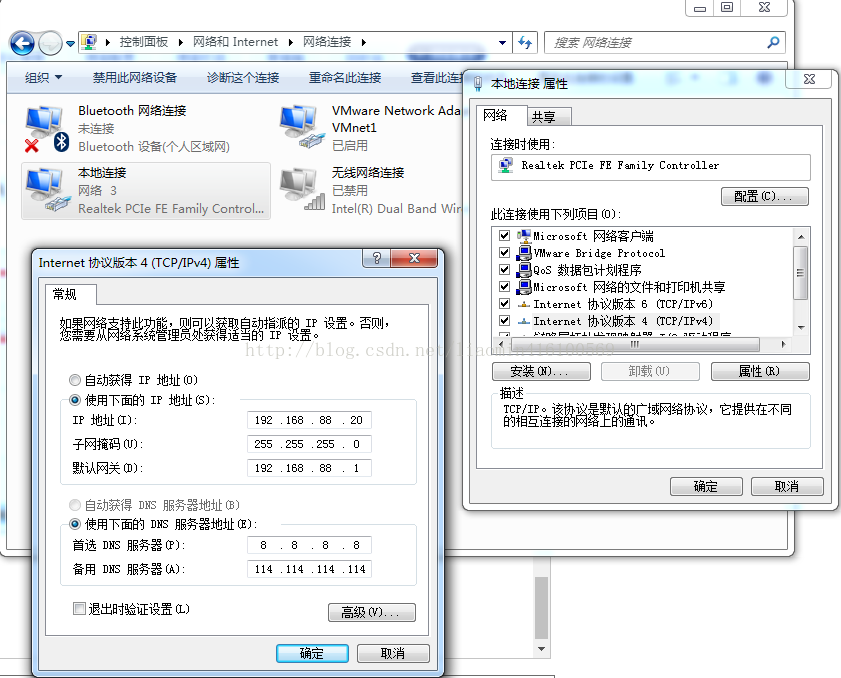Close the 本地连接 属性 dialog
Image resolution: width=841 pixels, height=678 pixels.
pyautogui.click(x=809, y=79)
